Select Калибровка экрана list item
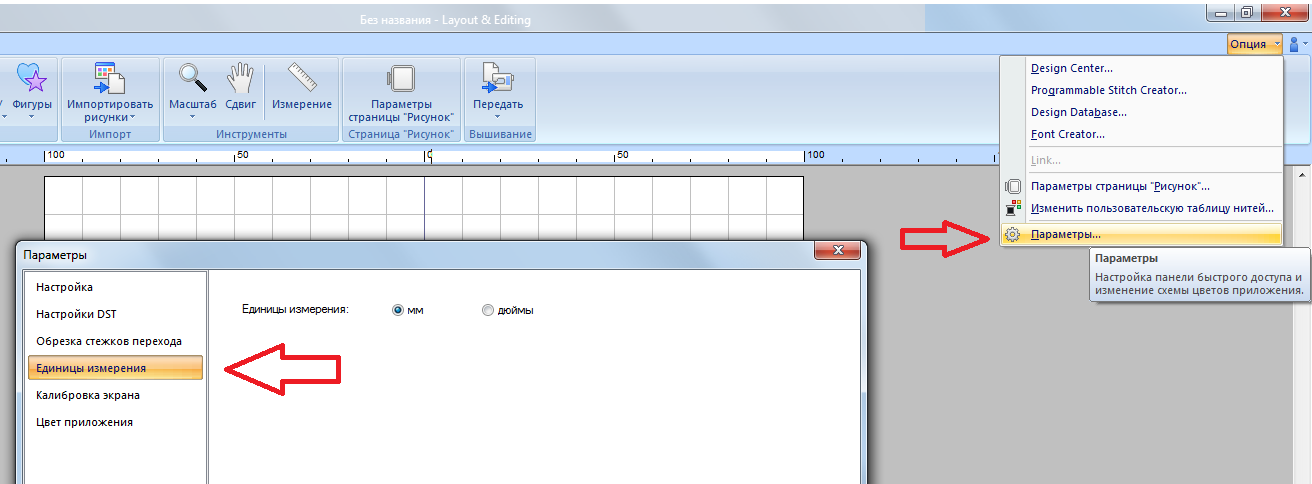The image size is (1312, 484). pos(115,395)
